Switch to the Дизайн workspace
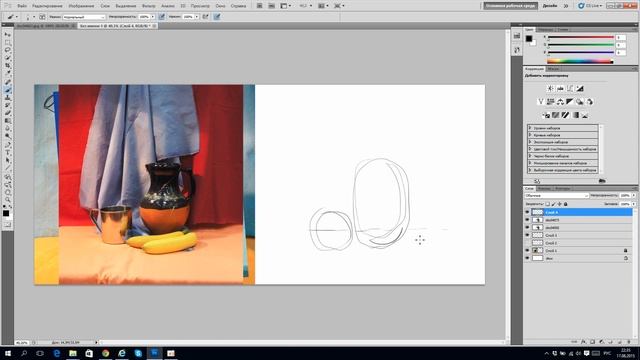The height and width of the screenshot is (360, 640). click(550, 6)
